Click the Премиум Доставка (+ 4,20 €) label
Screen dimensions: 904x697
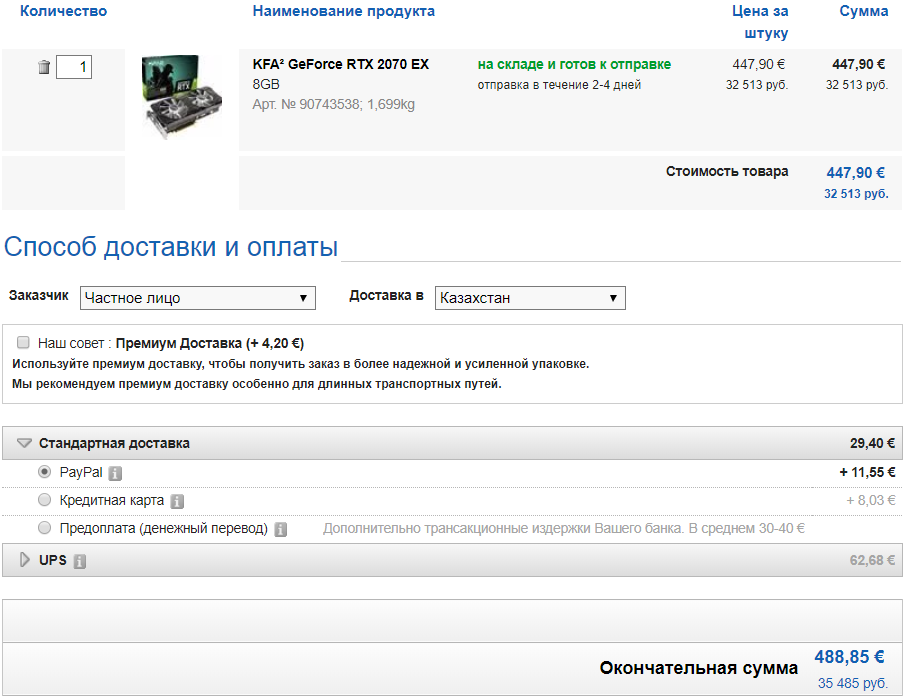(x=210, y=344)
